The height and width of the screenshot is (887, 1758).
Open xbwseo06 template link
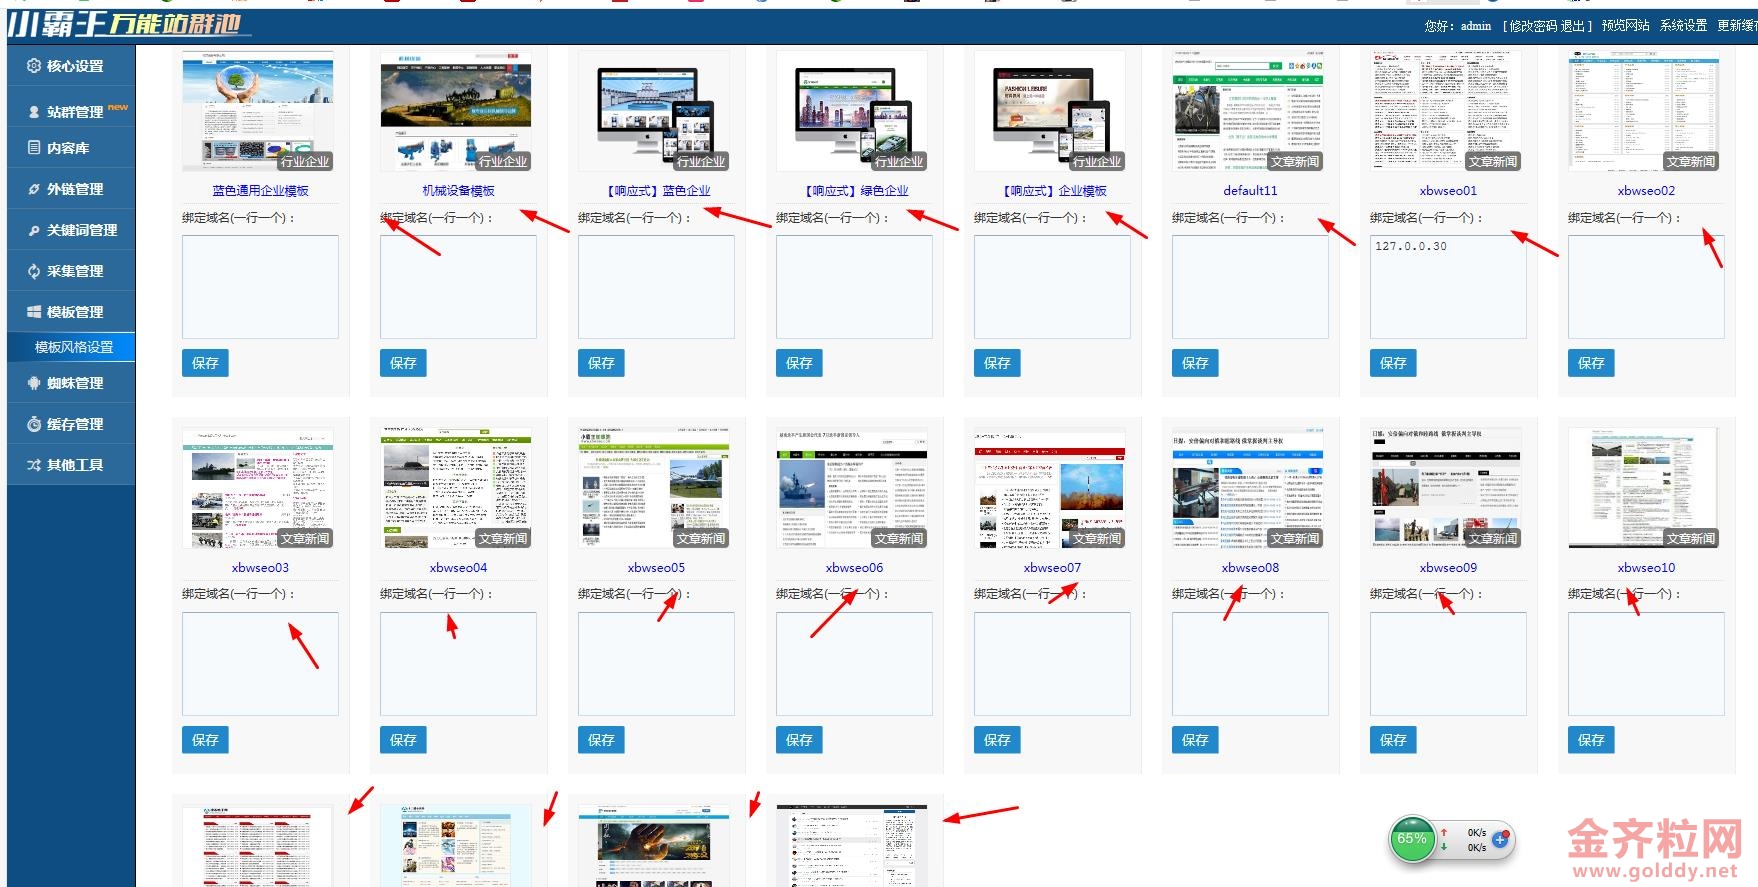point(854,567)
